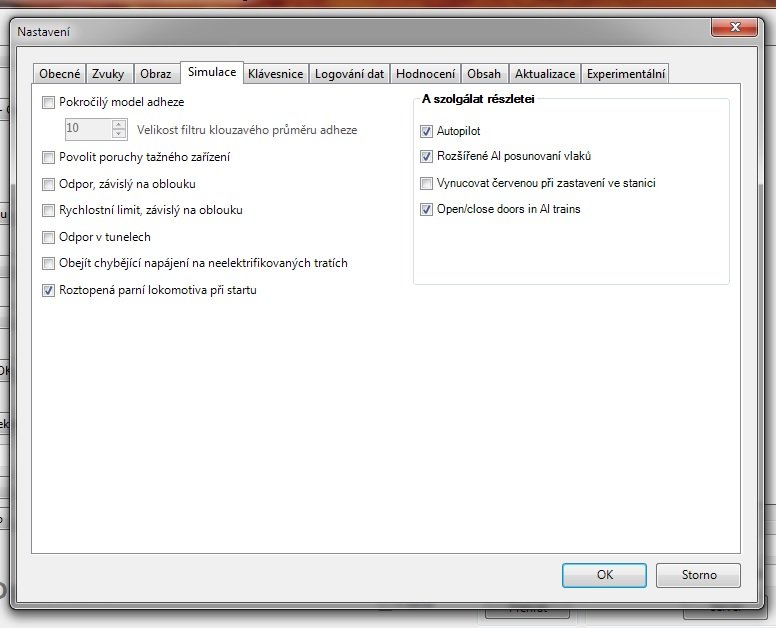Disable the Autopilot checkbox
Screen dimensions: 776x628
pyautogui.click(x=427, y=131)
